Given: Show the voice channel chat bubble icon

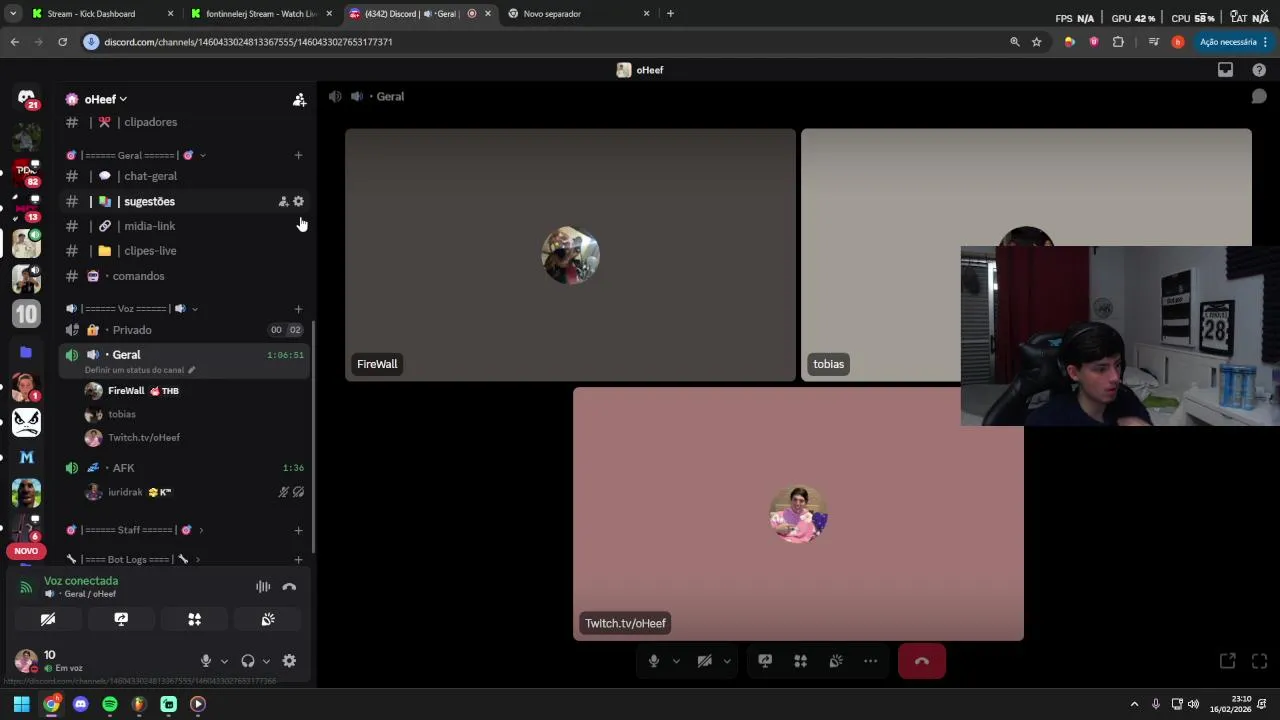Looking at the screenshot, I should pyautogui.click(x=1259, y=96).
